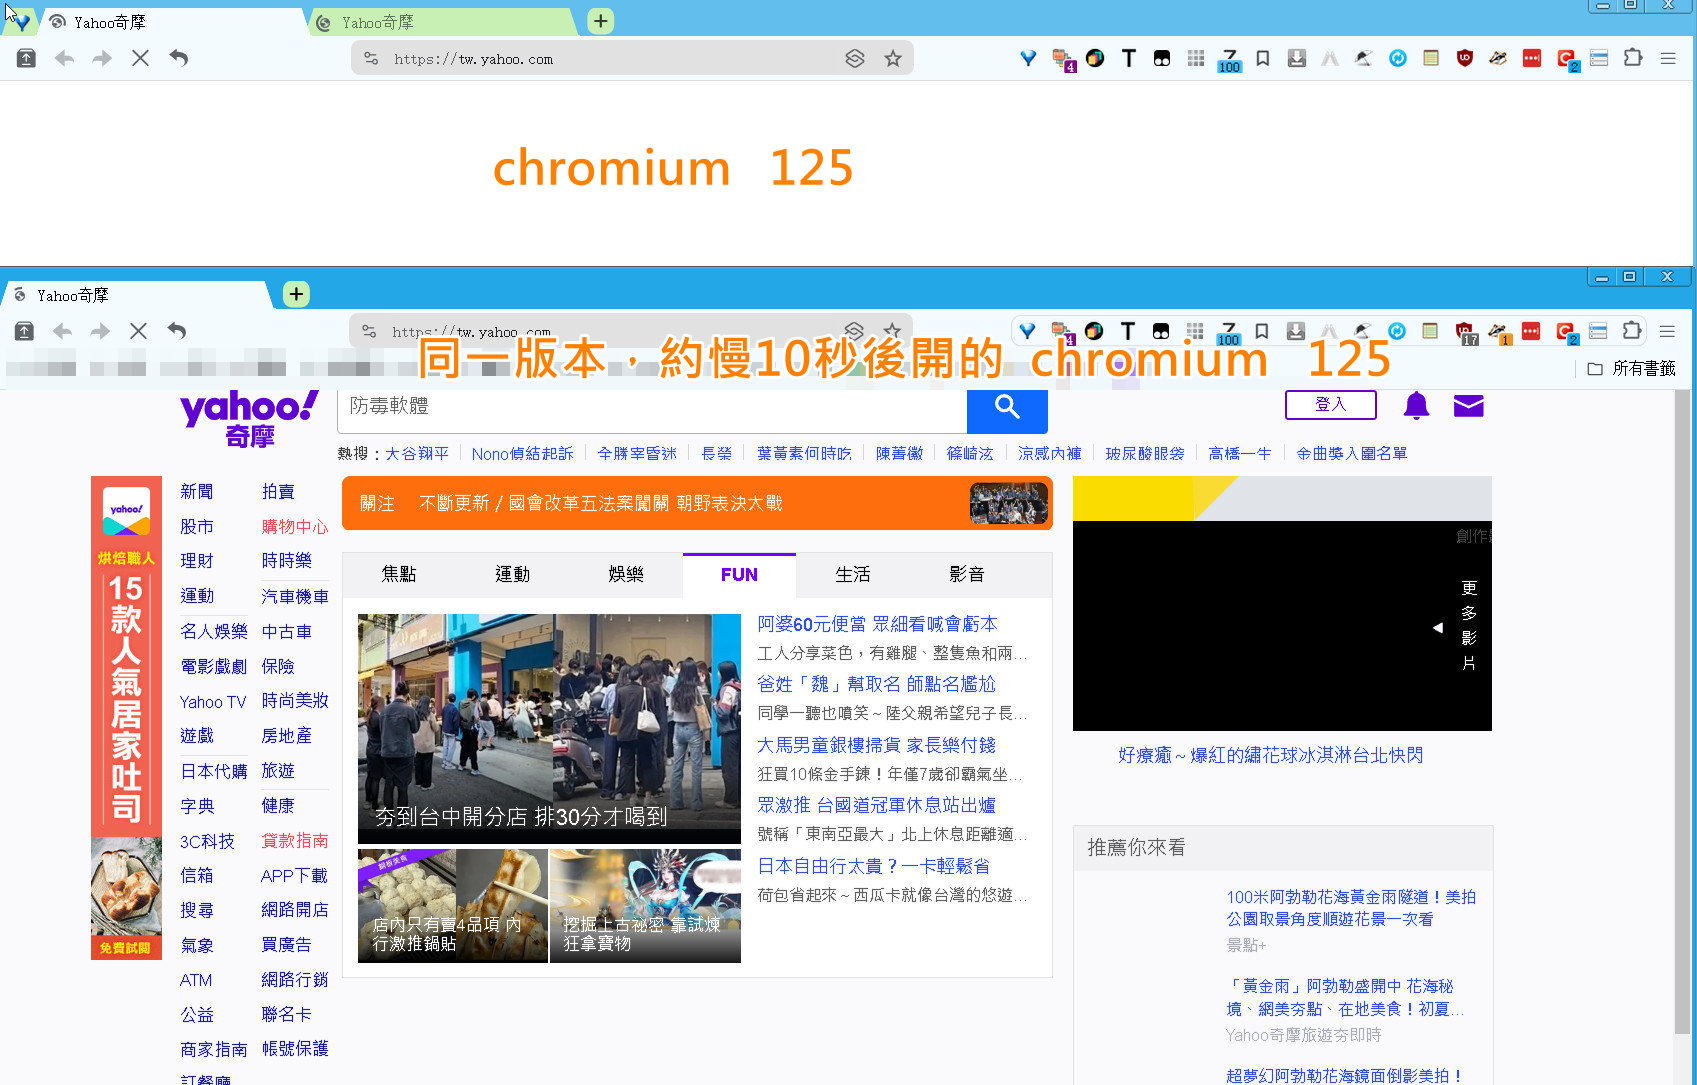Click trending search 大谷翔平

click(417, 453)
